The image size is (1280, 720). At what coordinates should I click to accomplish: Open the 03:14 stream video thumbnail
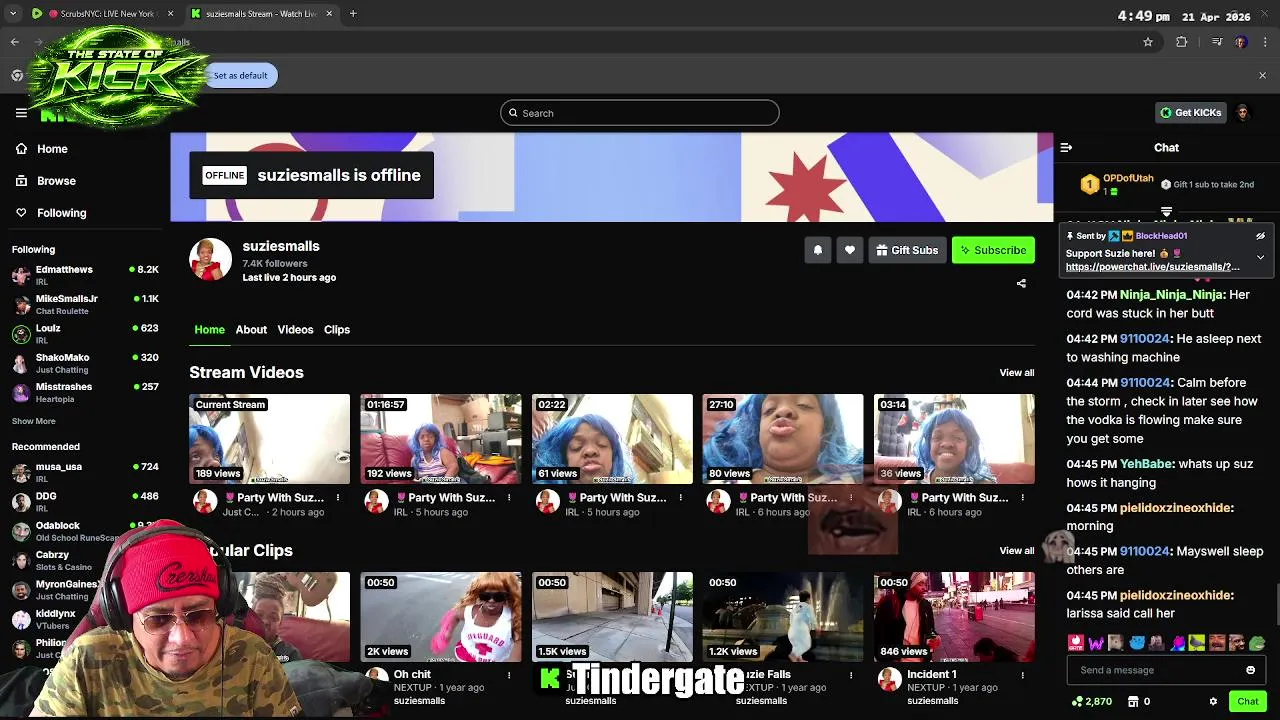(954, 439)
